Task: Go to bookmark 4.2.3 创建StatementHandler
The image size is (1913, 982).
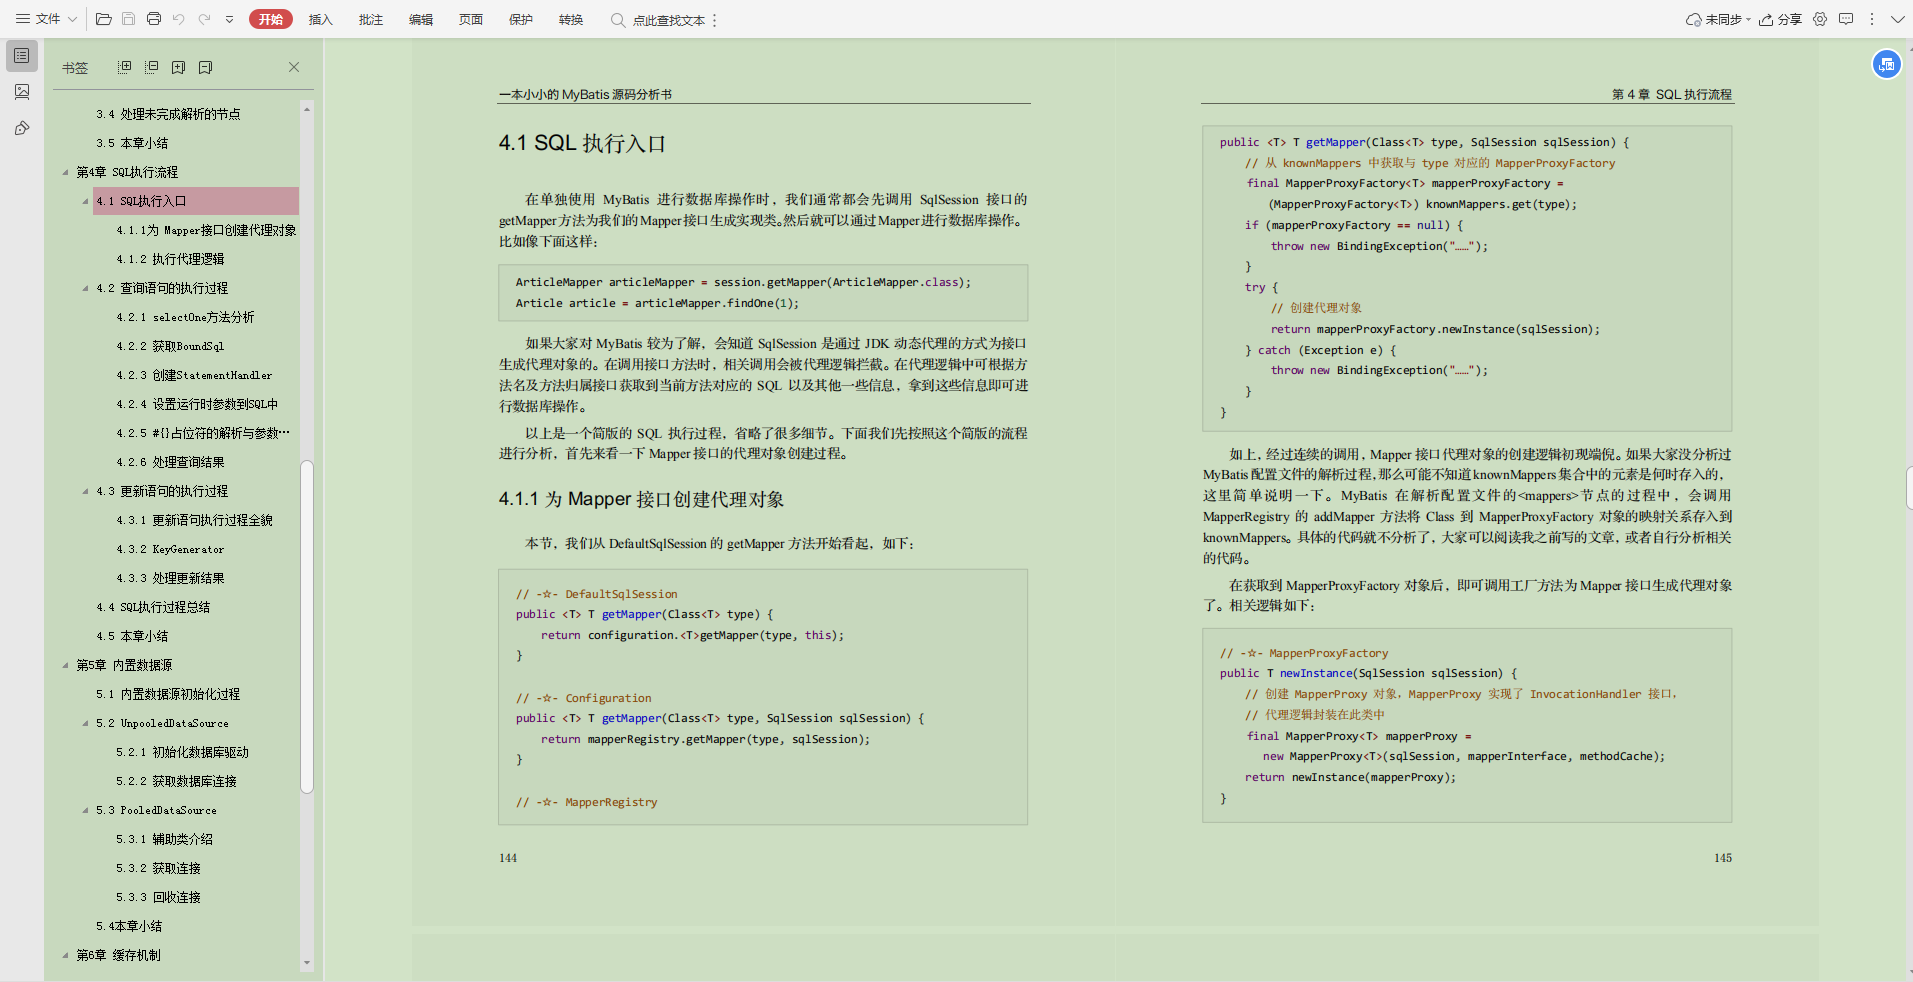Action: tap(194, 375)
